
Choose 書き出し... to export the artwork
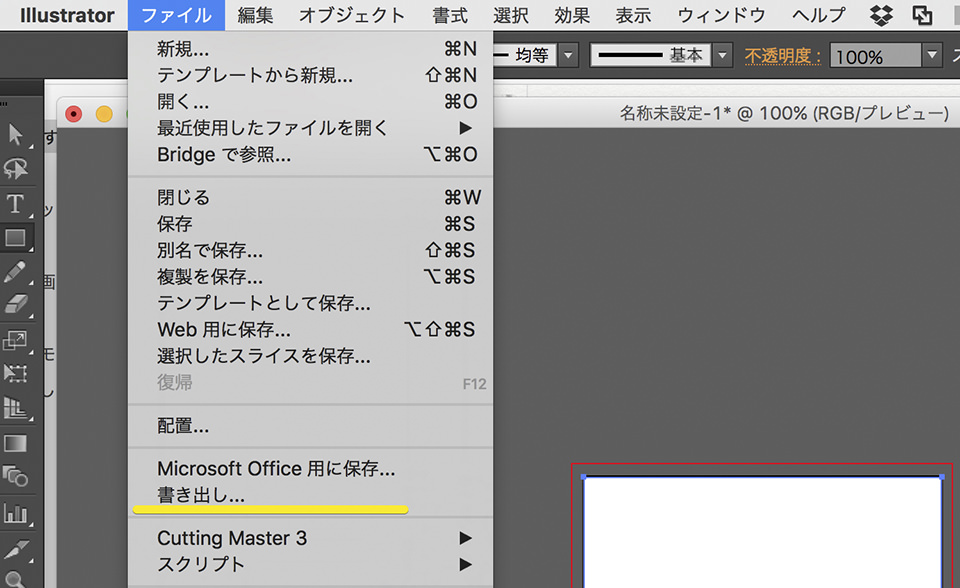point(310,495)
